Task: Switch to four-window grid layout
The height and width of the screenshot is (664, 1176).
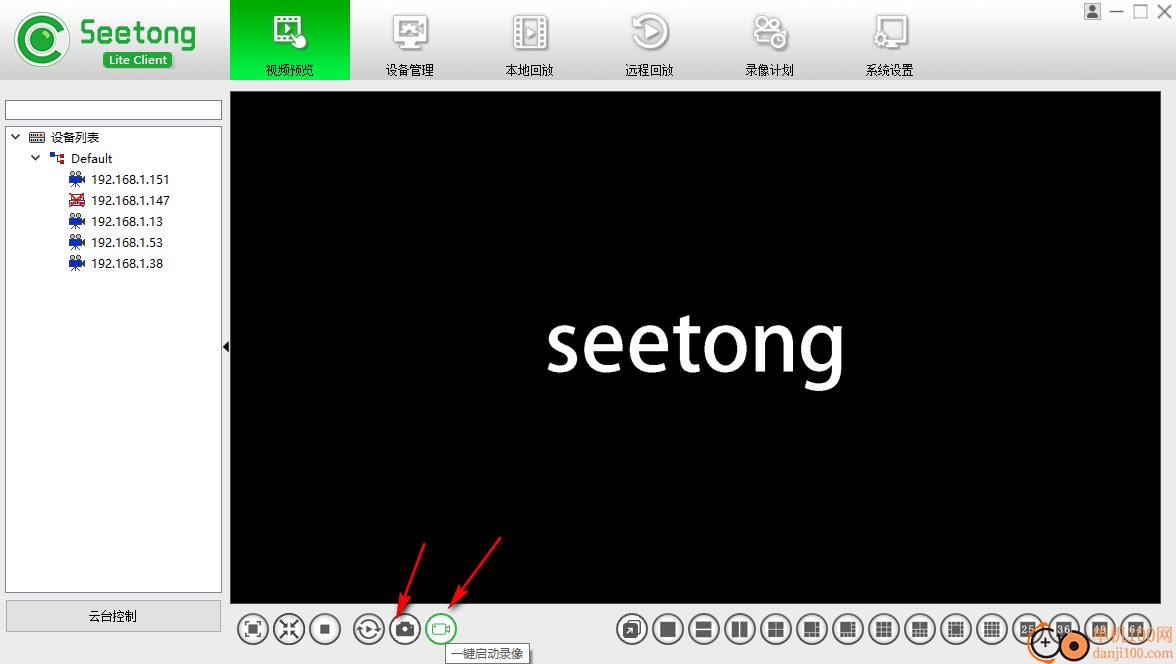Action: [x=776, y=629]
